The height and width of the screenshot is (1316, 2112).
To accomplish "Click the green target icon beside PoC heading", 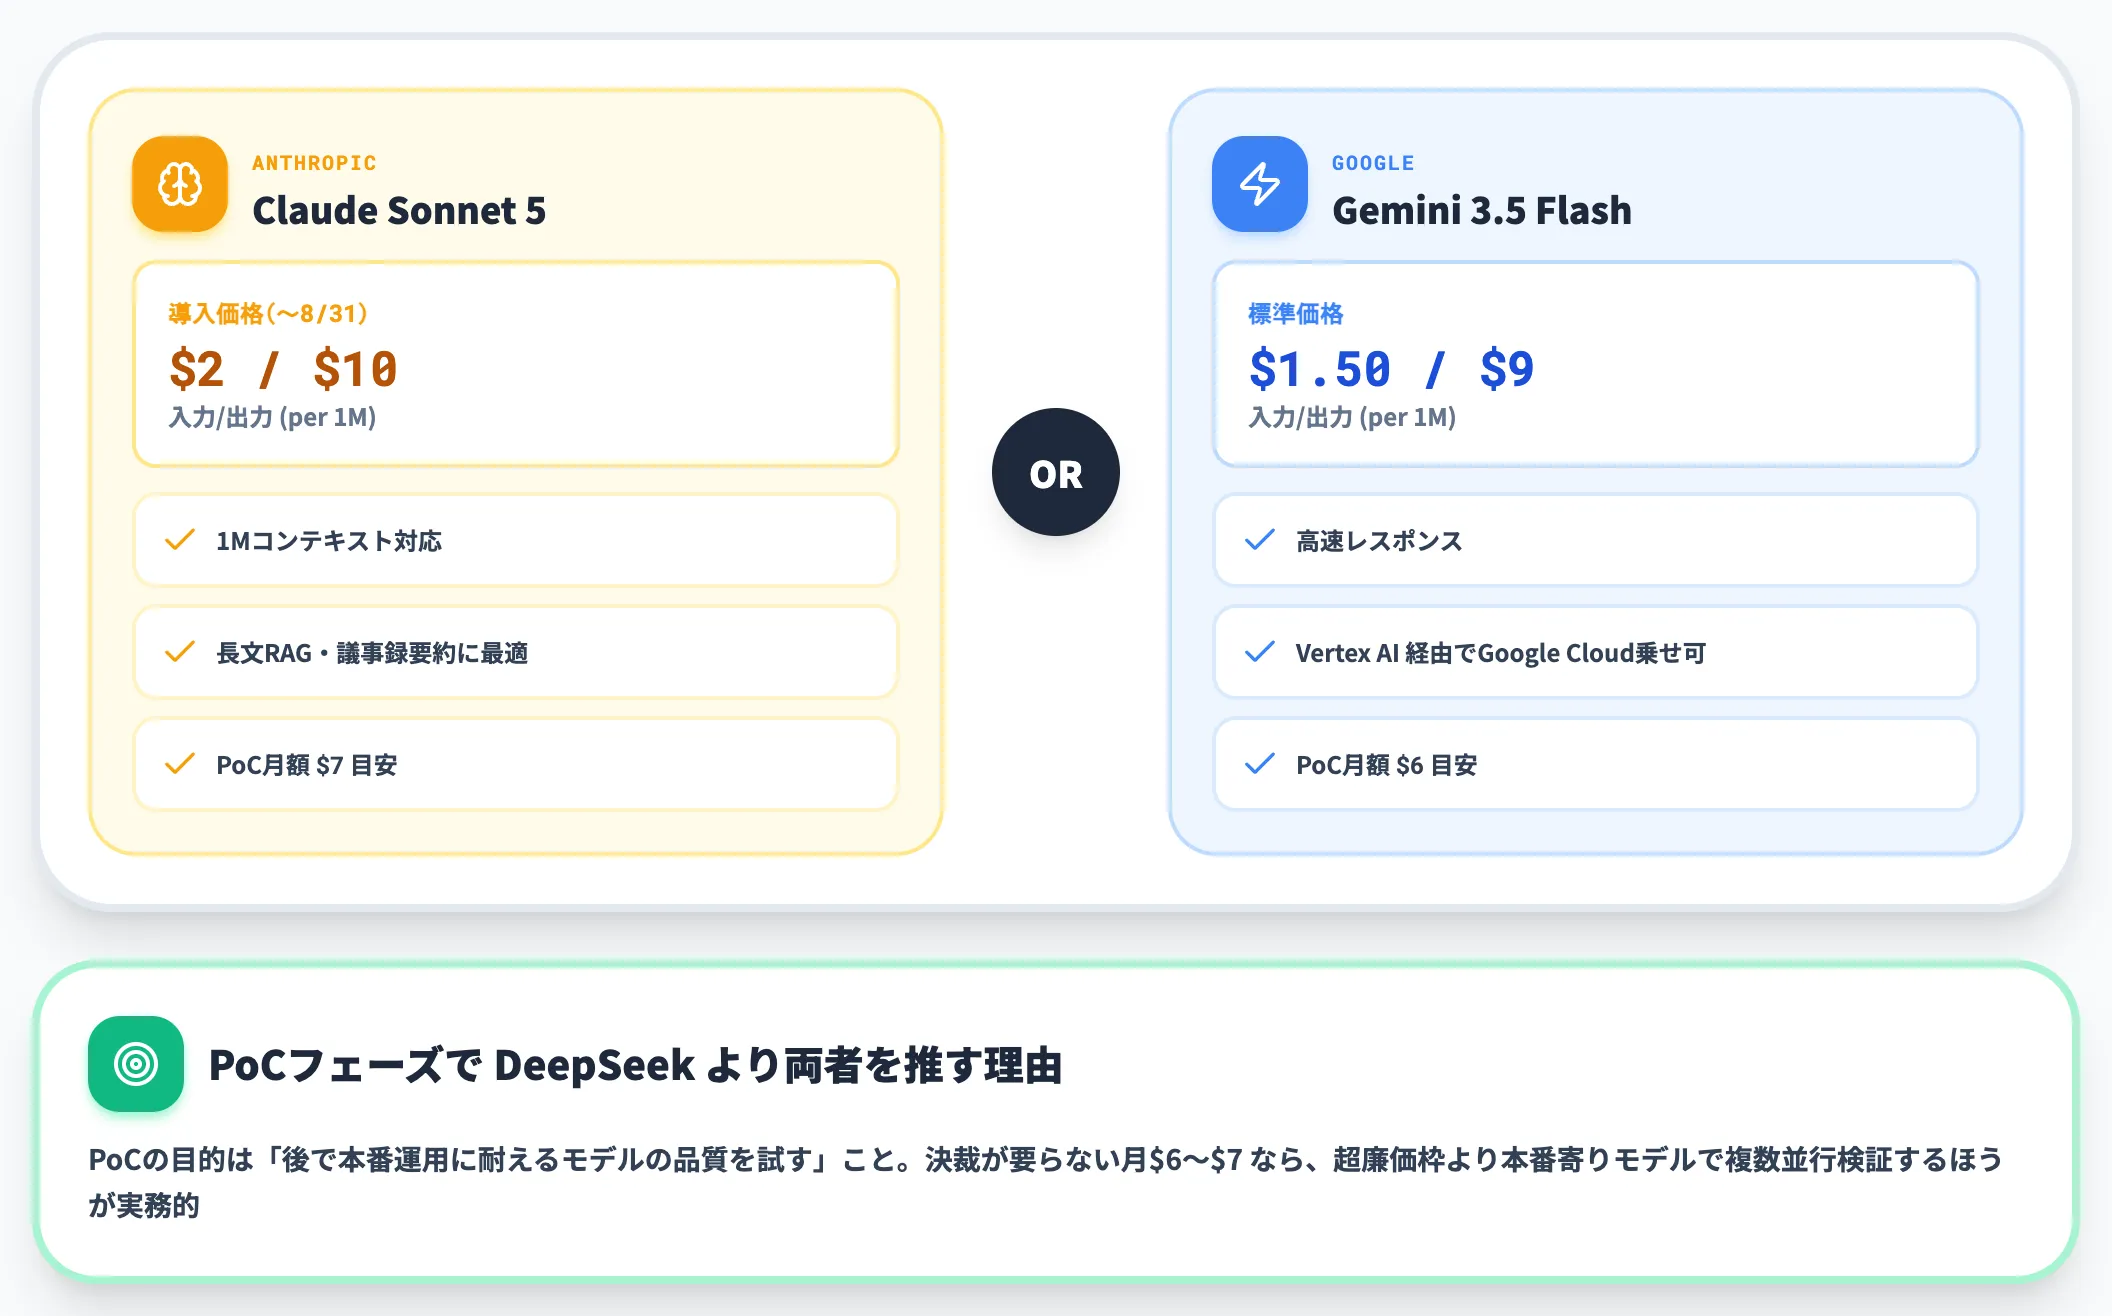I will tap(136, 1064).
